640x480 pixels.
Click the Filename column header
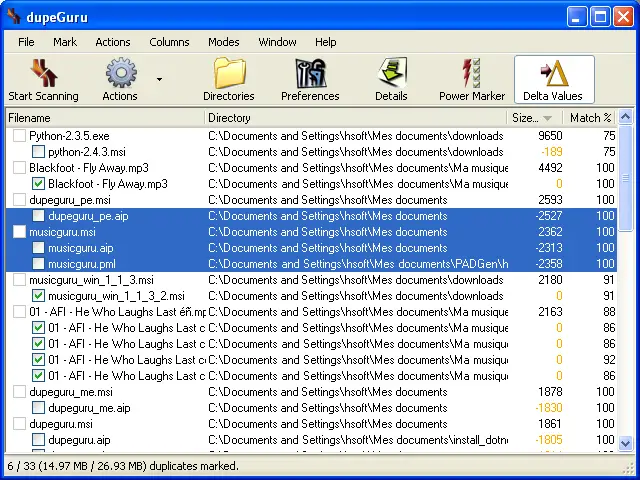pos(105,118)
